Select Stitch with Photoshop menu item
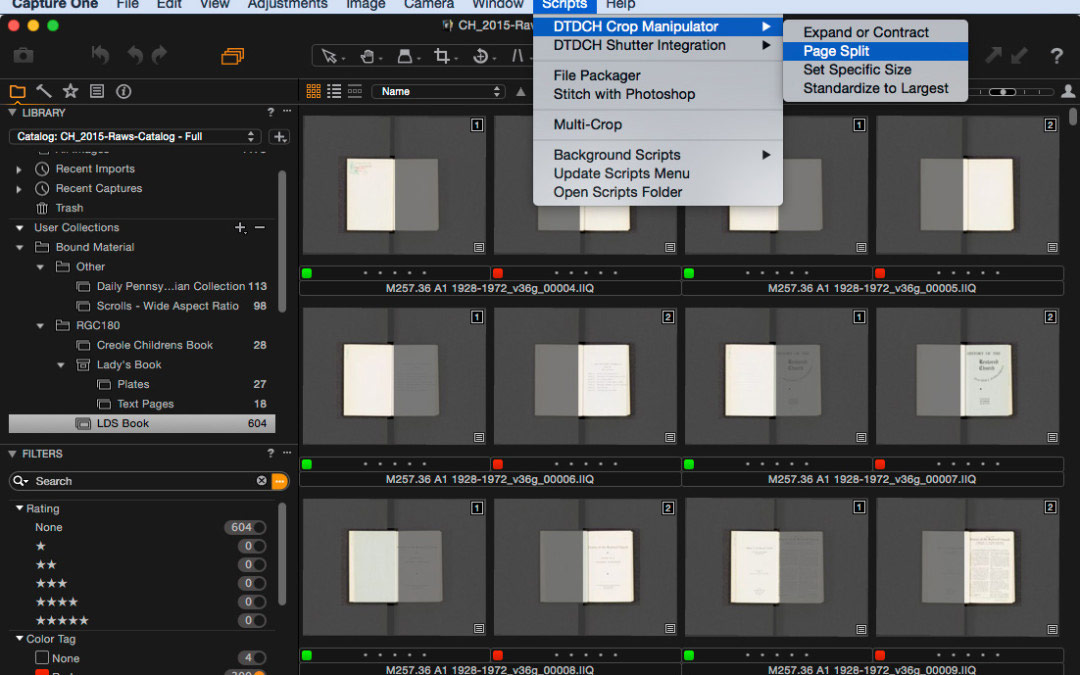The width and height of the screenshot is (1080, 675). [624, 94]
